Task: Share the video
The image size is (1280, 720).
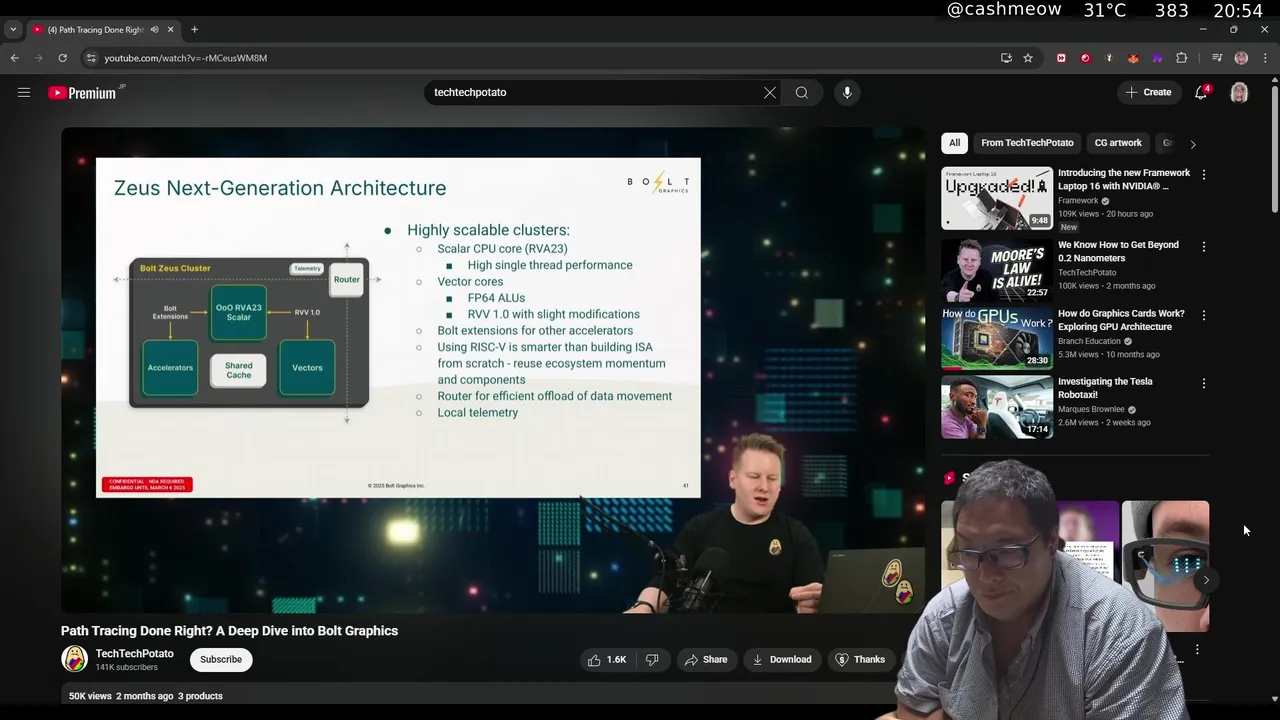Action: [x=705, y=659]
